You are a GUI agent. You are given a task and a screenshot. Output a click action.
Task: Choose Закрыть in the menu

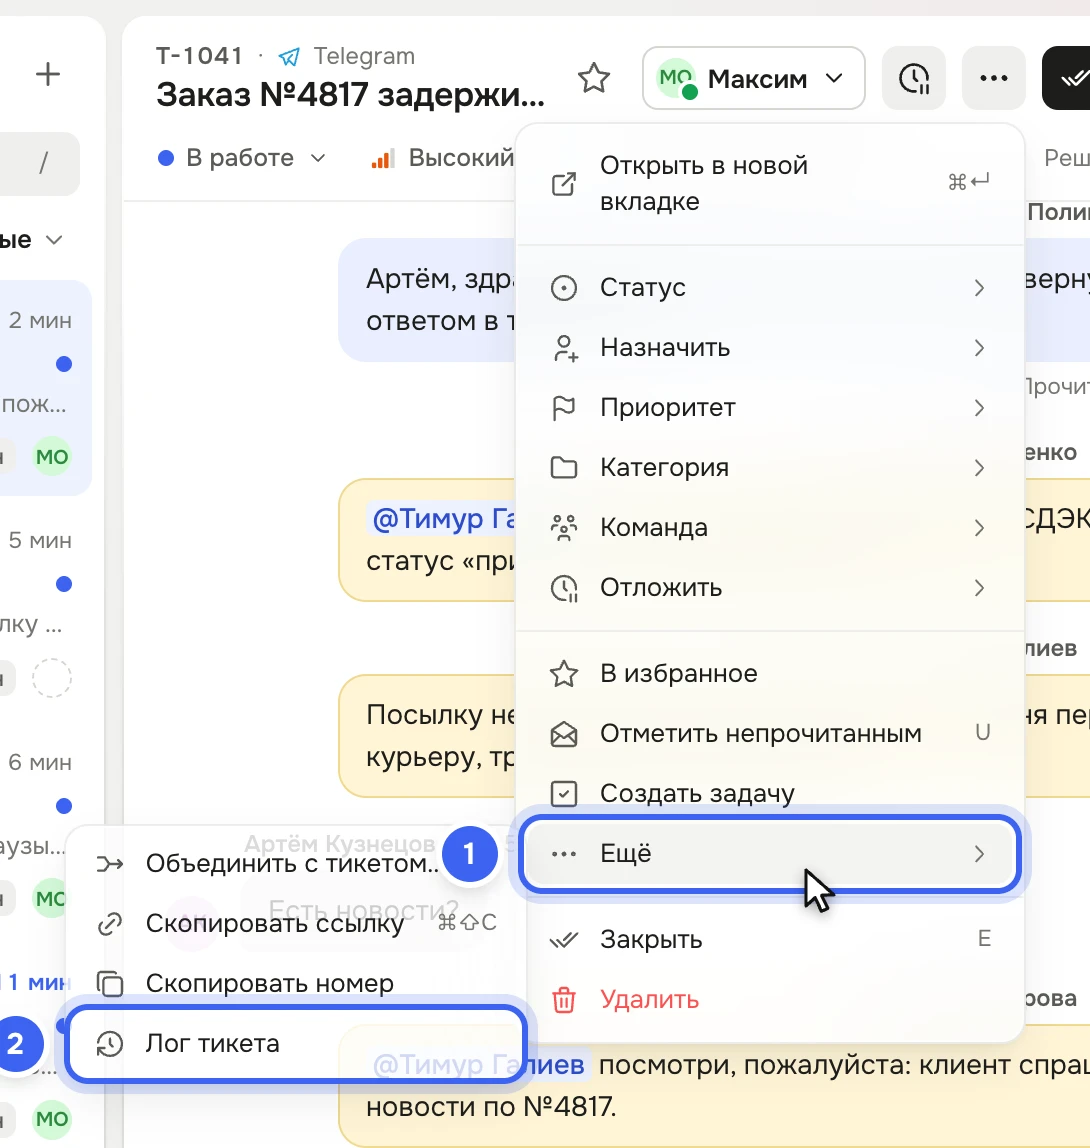770,939
